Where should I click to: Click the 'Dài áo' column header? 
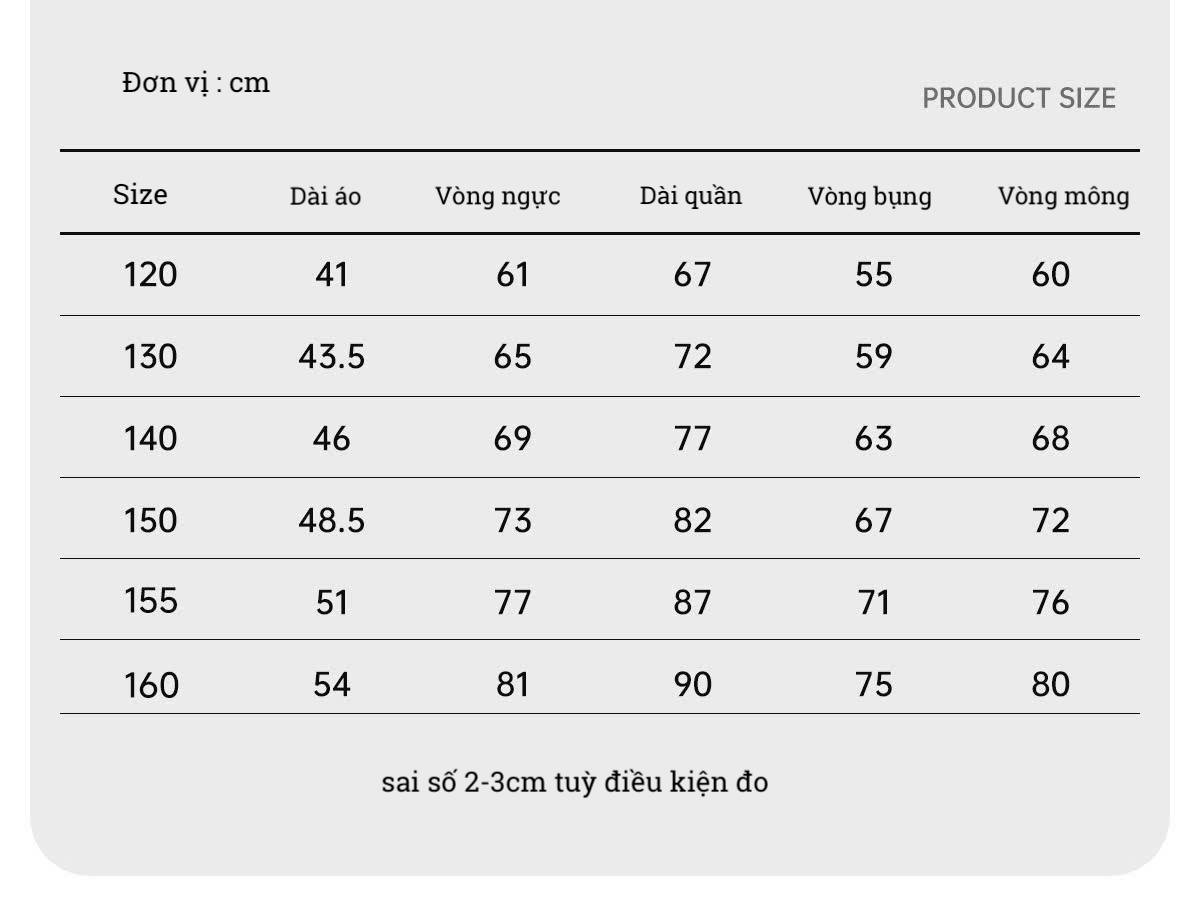point(326,197)
